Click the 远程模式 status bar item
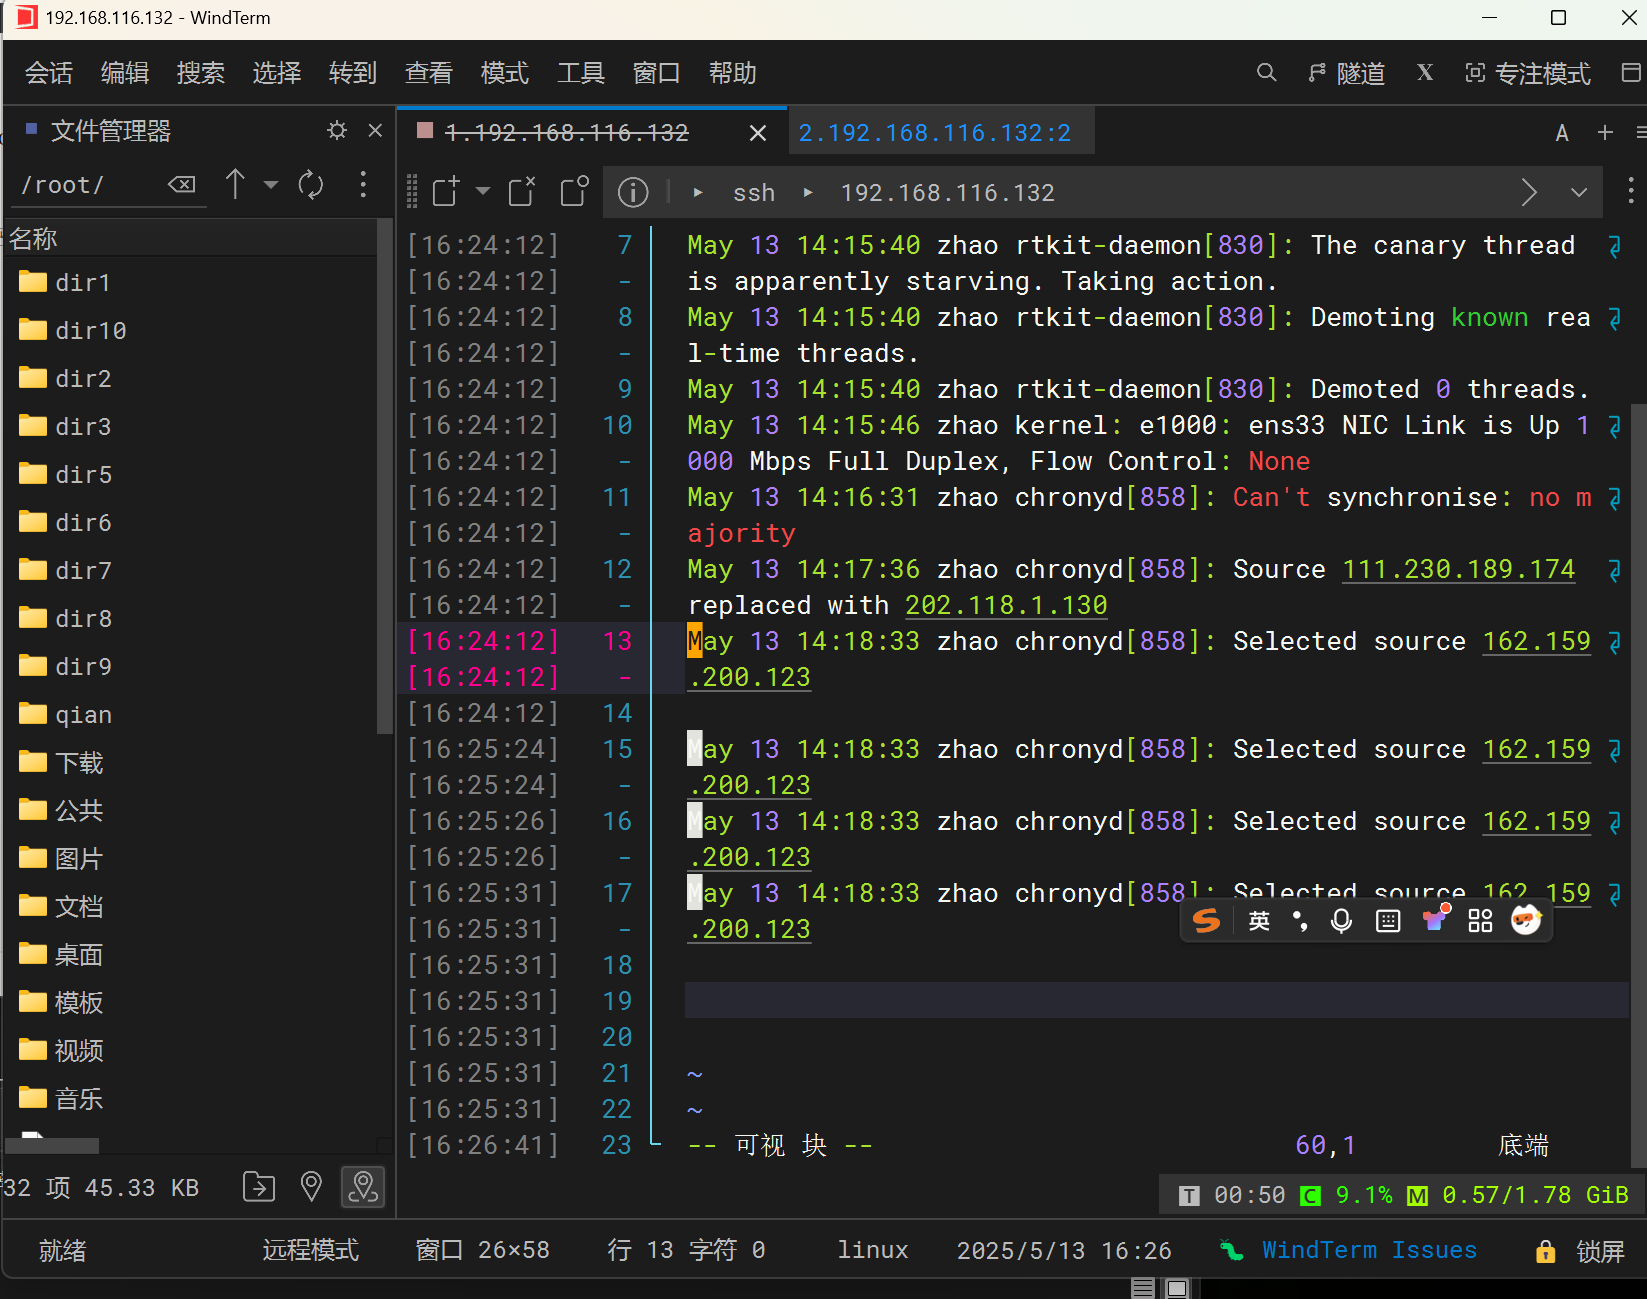Image resolution: width=1647 pixels, height=1299 pixels. point(310,1250)
